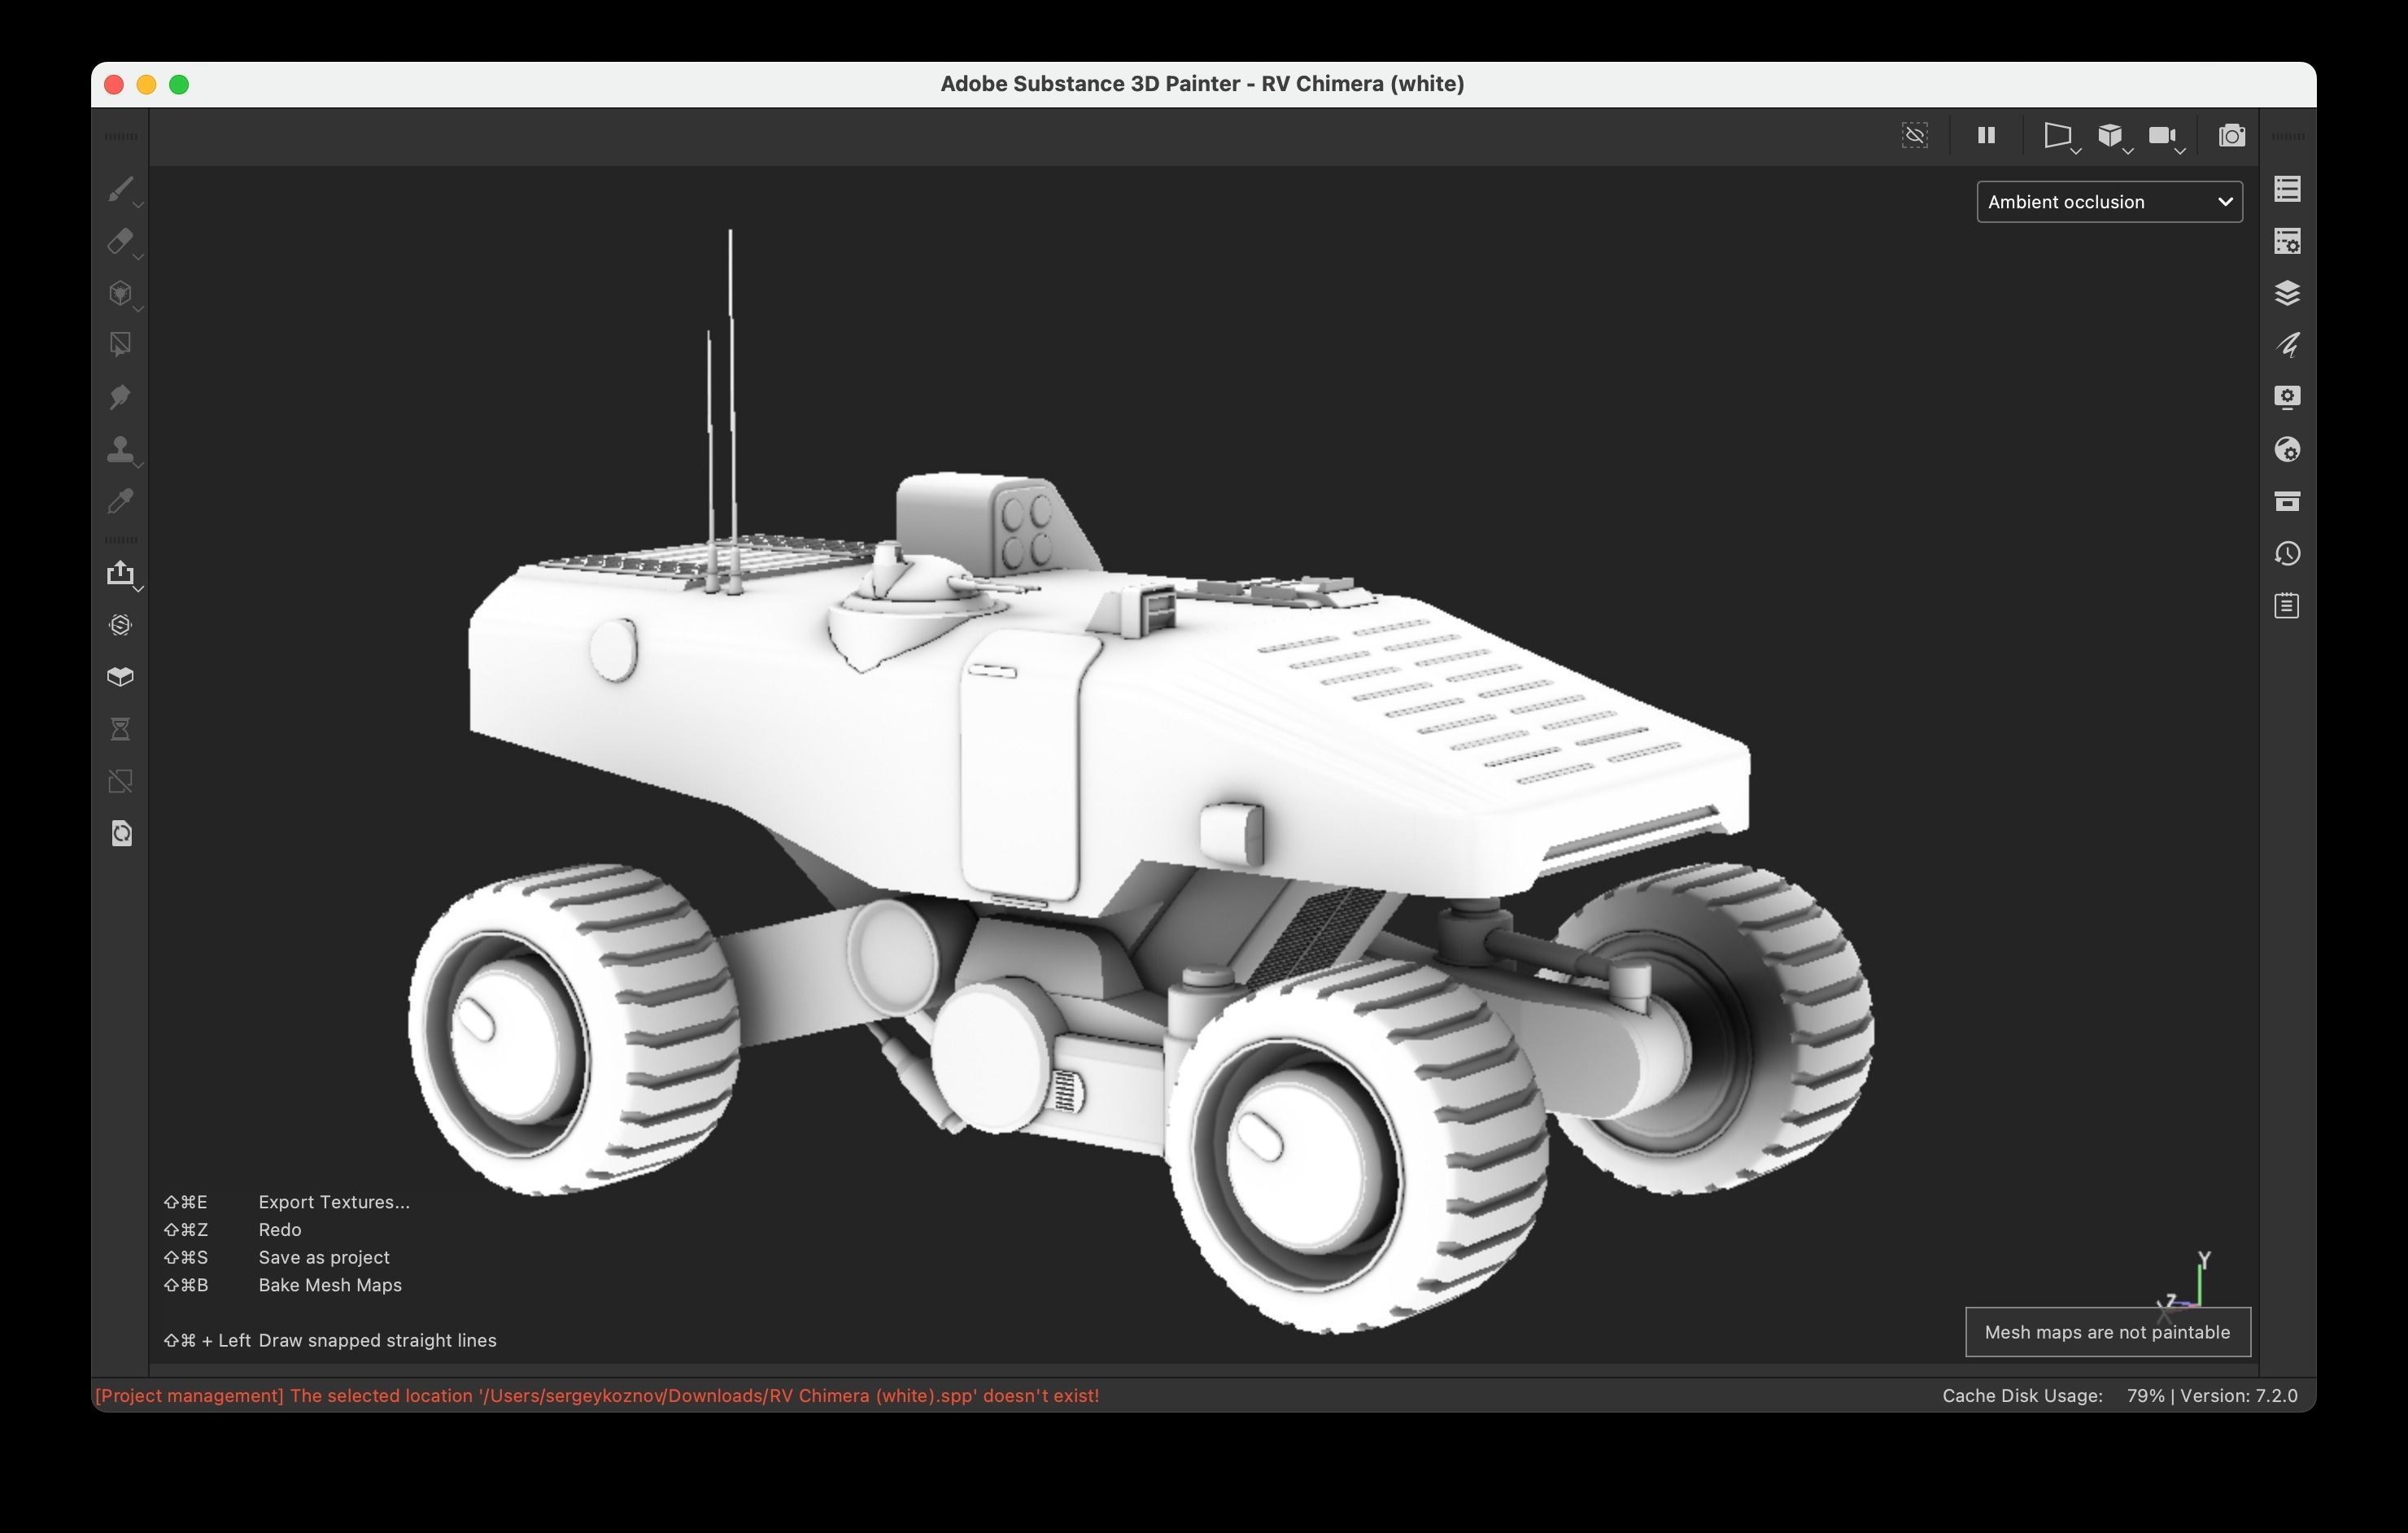Grab the right dock drag handle
The width and height of the screenshot is (2408, 1533).
coord(2287,136)
